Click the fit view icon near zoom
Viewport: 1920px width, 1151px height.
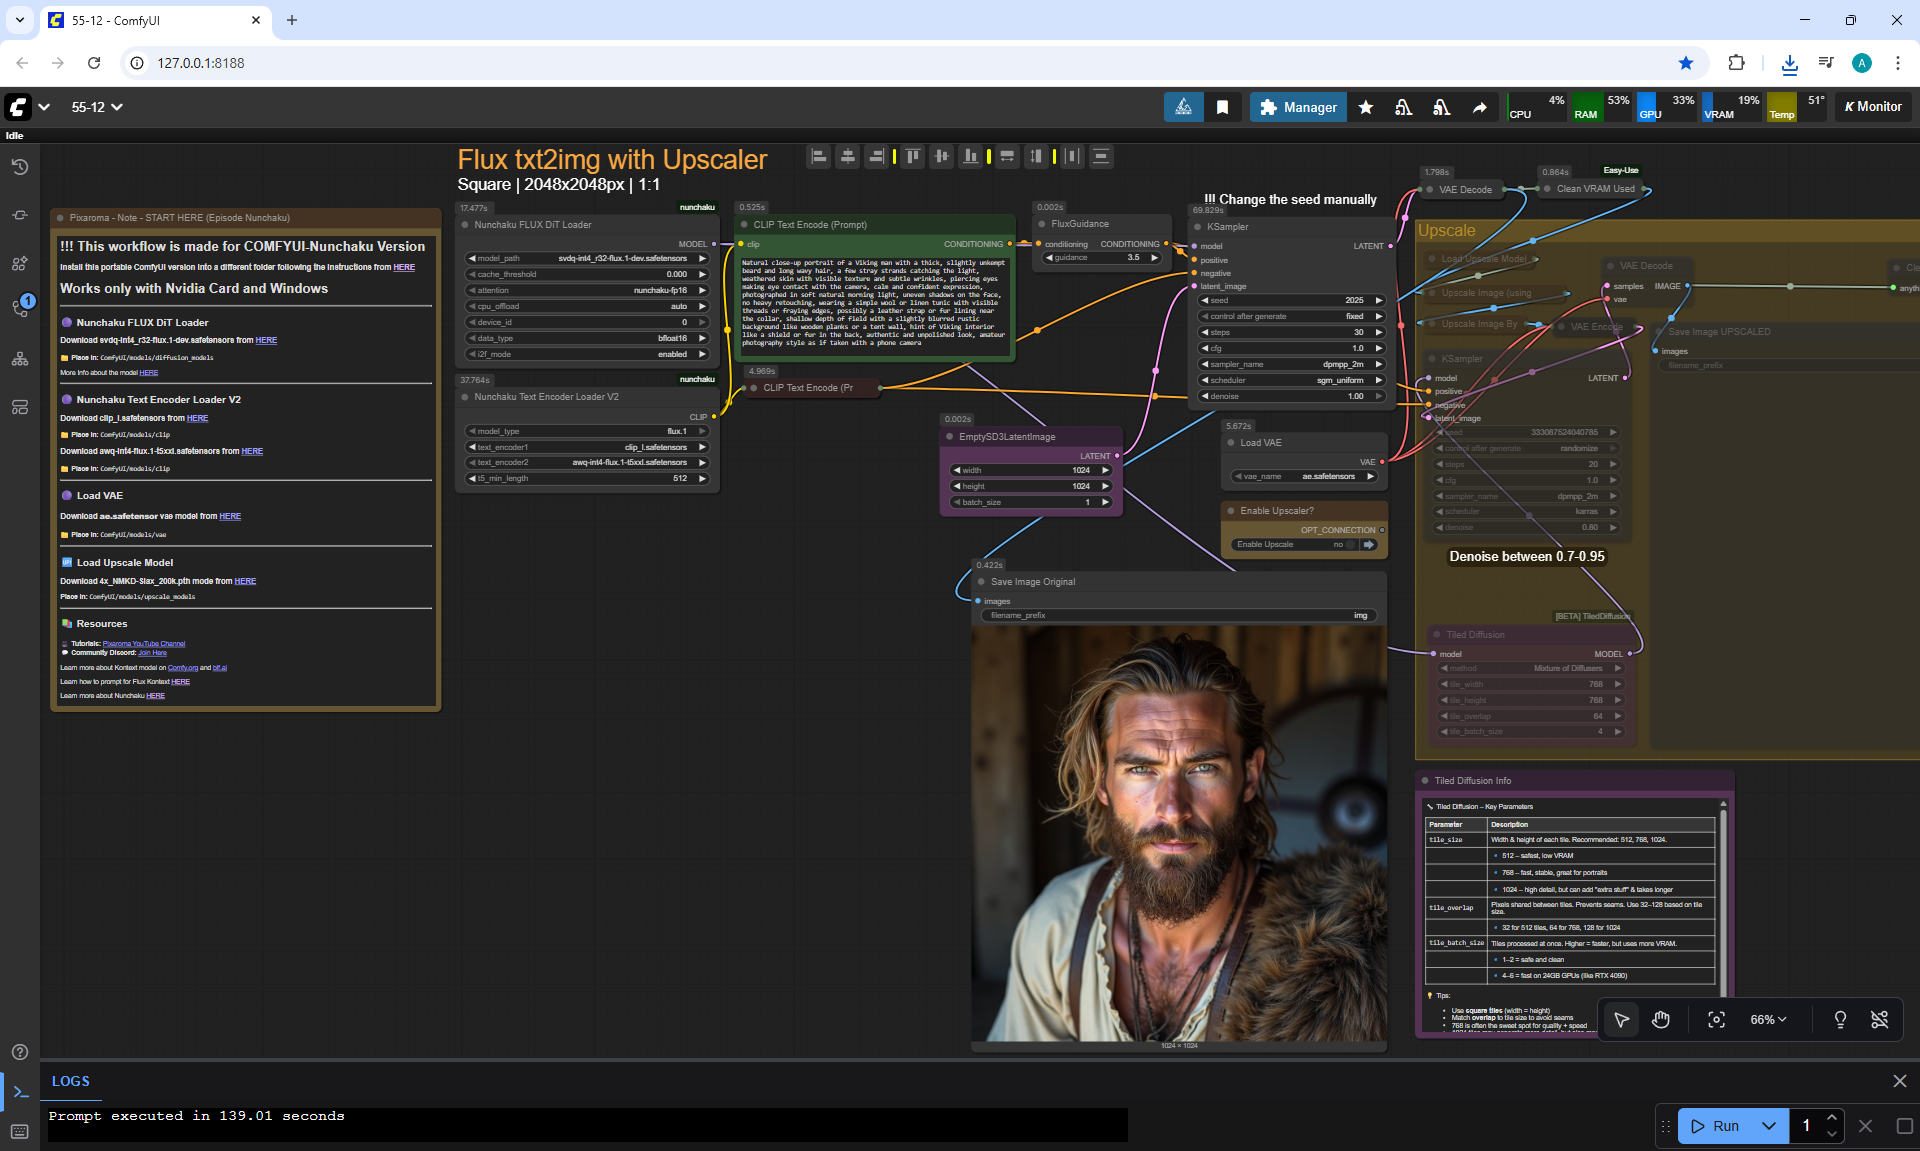pyautogui.click(x=1716, y=1019)
